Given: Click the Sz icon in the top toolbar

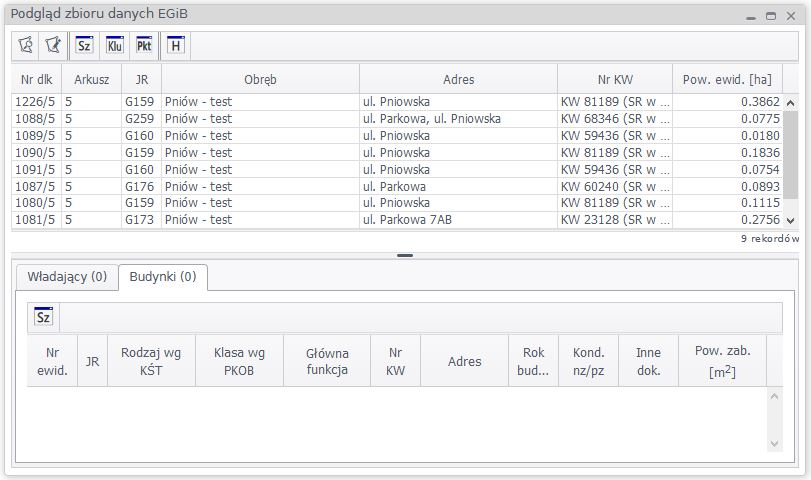Looking at the screenshot, I should 85,45.
